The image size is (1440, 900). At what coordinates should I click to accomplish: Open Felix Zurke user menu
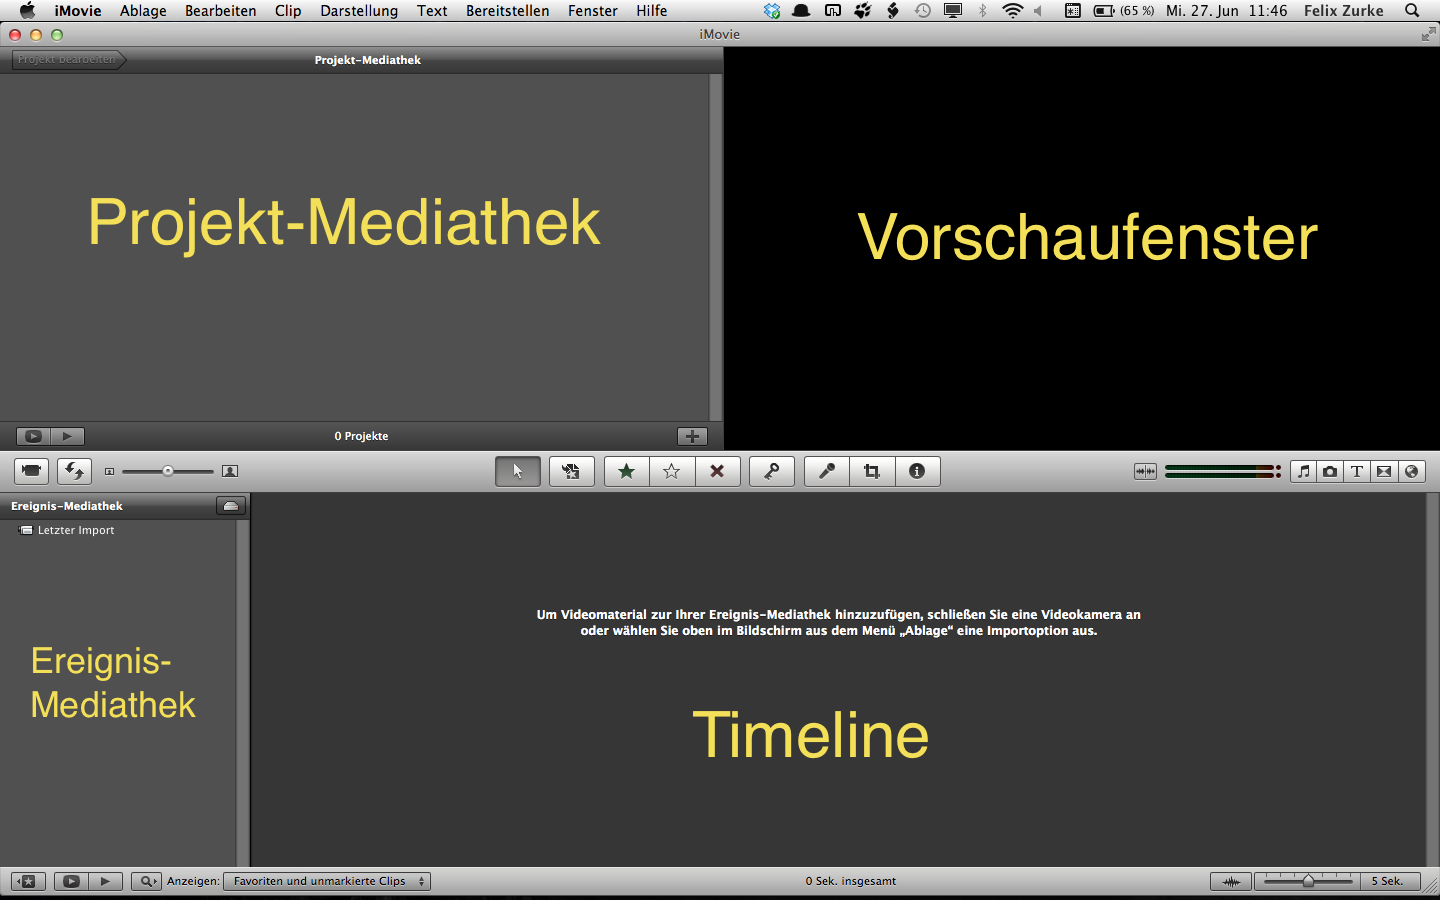coord(1344,10)
